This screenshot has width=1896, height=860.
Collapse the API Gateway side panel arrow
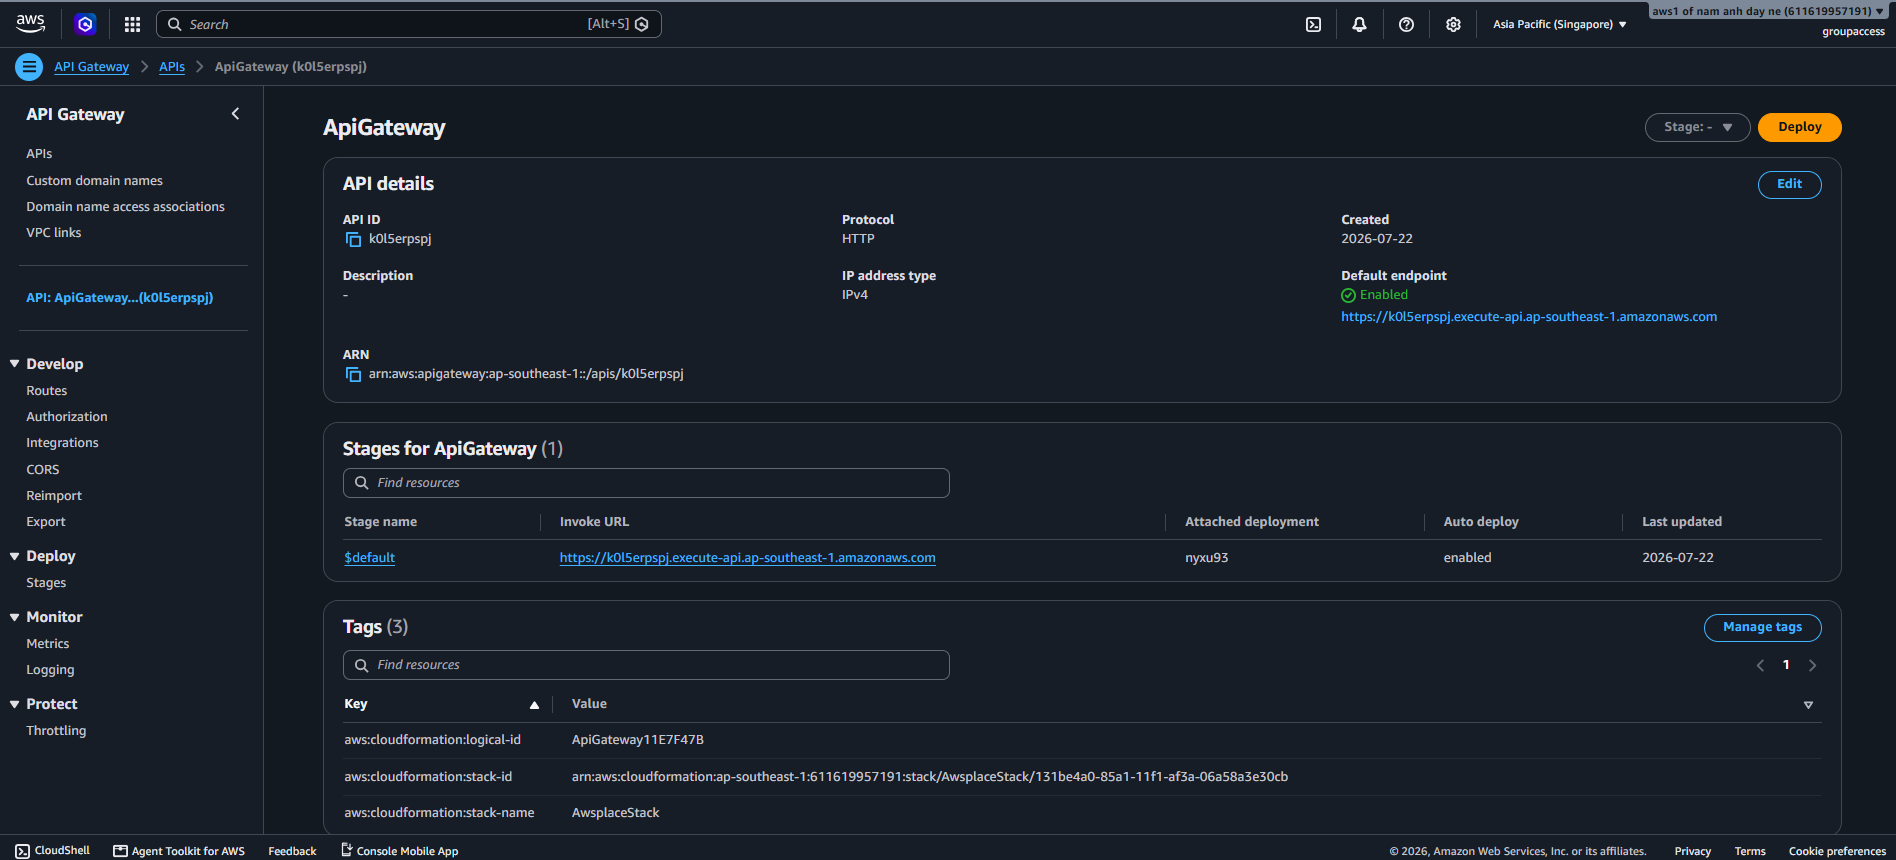coord(235,114)
